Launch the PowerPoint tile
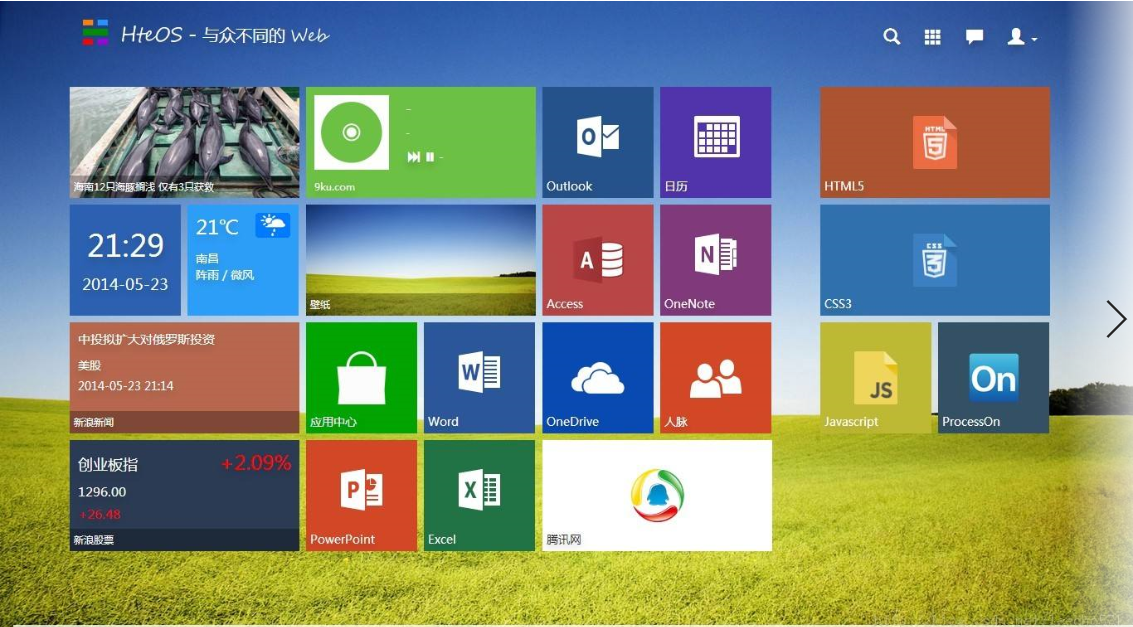This screenshot has height=627, width=1133. (x=361, y=496)
